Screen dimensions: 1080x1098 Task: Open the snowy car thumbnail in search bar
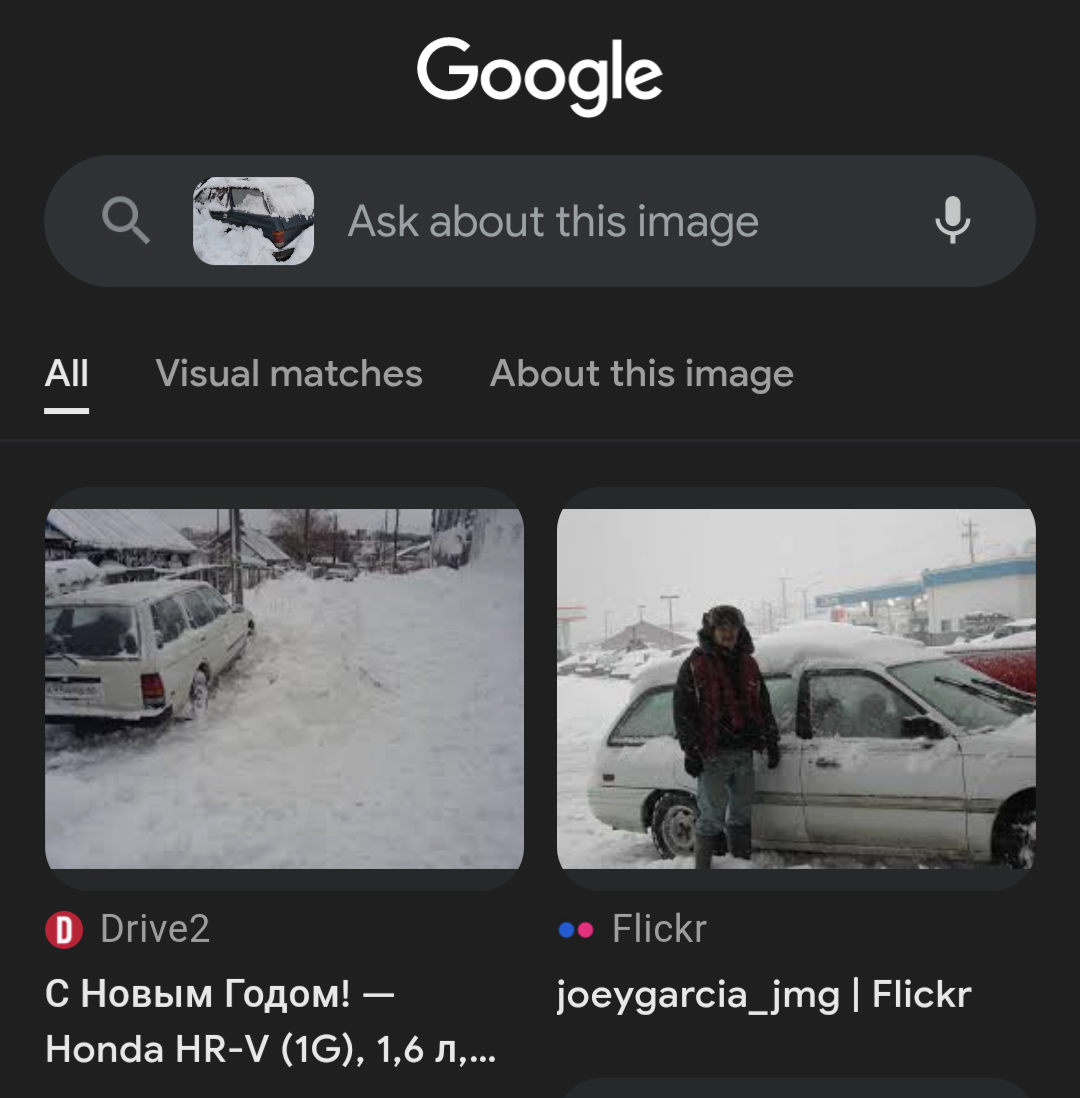(253, 220)
